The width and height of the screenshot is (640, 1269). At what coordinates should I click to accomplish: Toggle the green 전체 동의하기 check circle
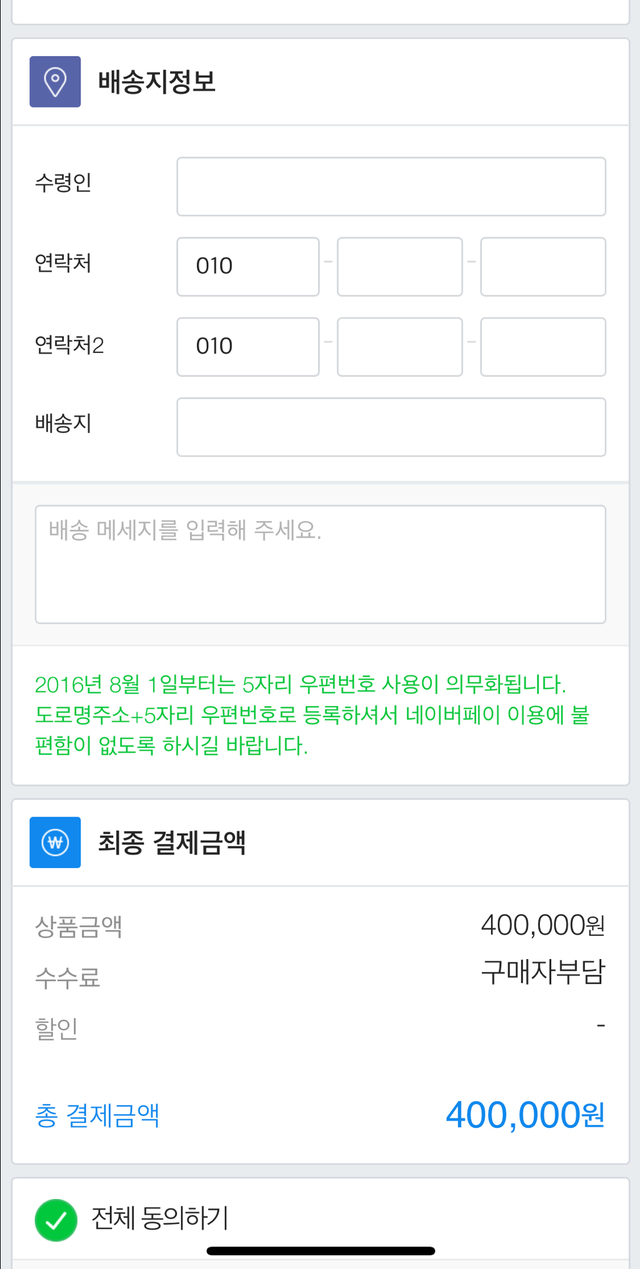coord(56,1219)
